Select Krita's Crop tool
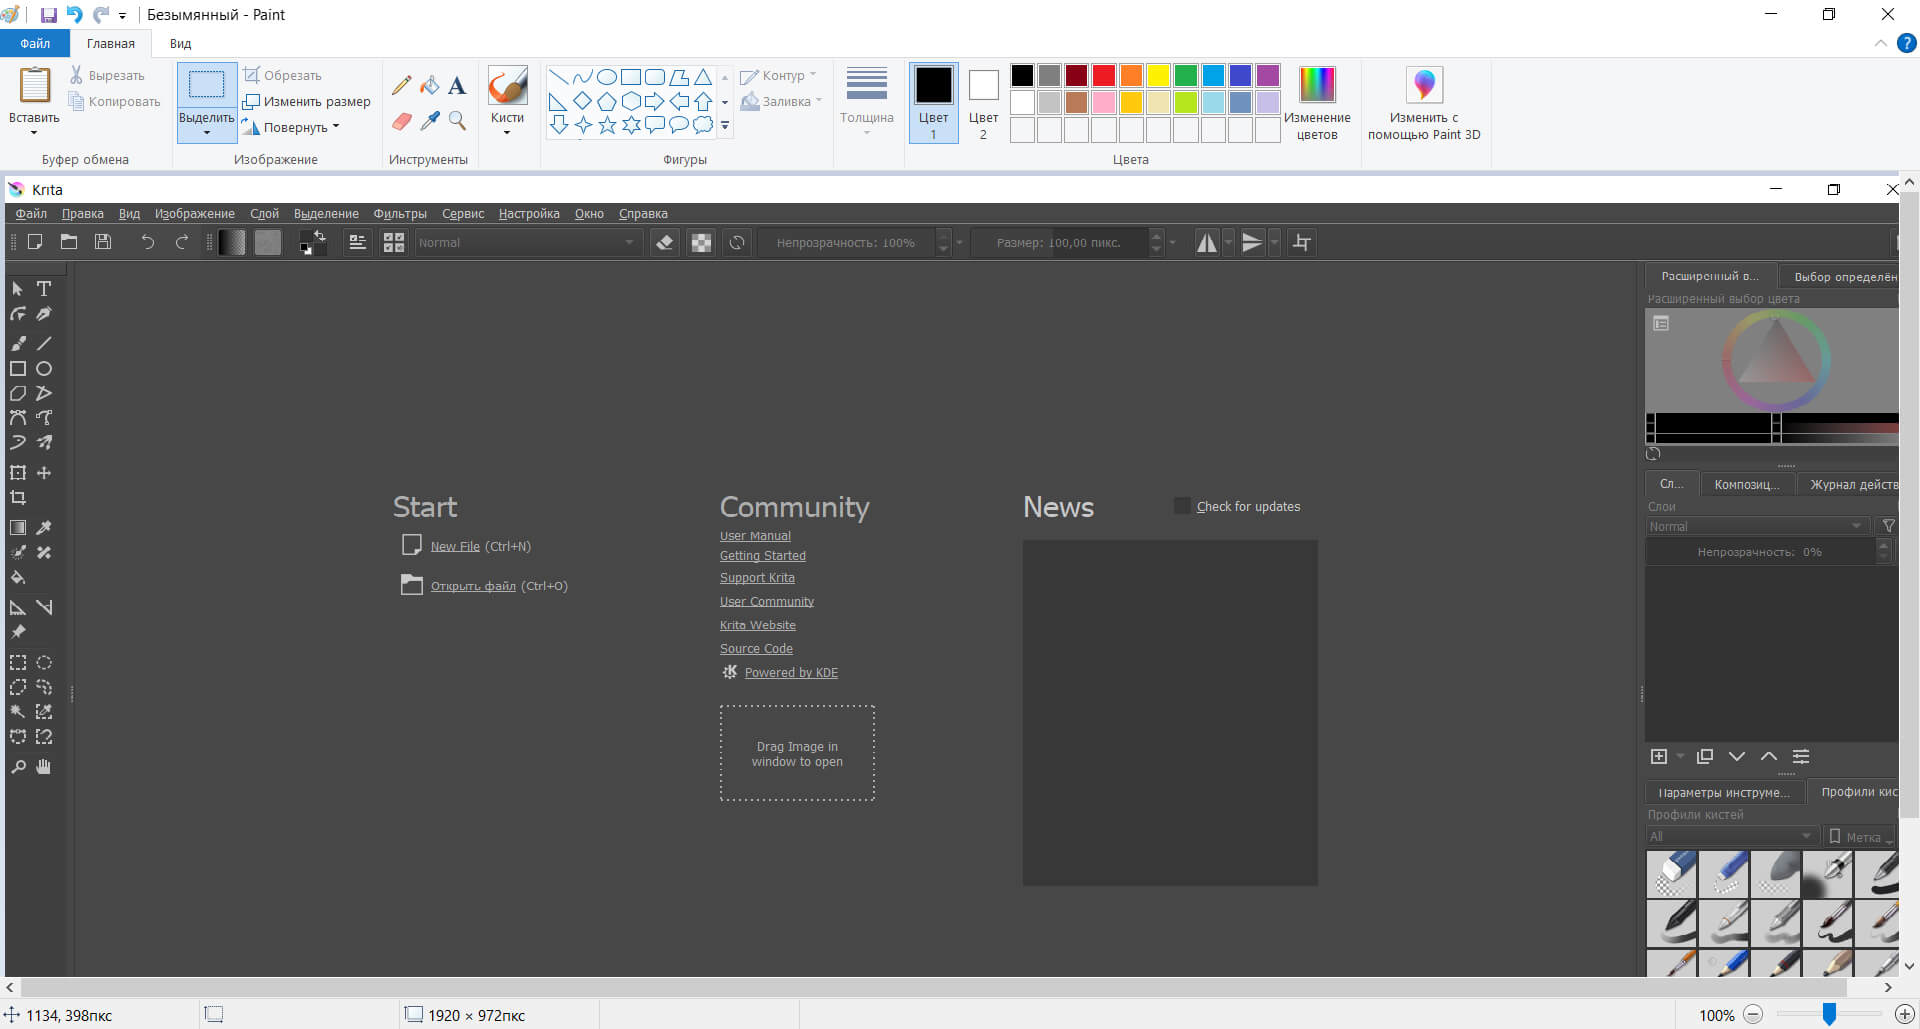 coord(18,498)
